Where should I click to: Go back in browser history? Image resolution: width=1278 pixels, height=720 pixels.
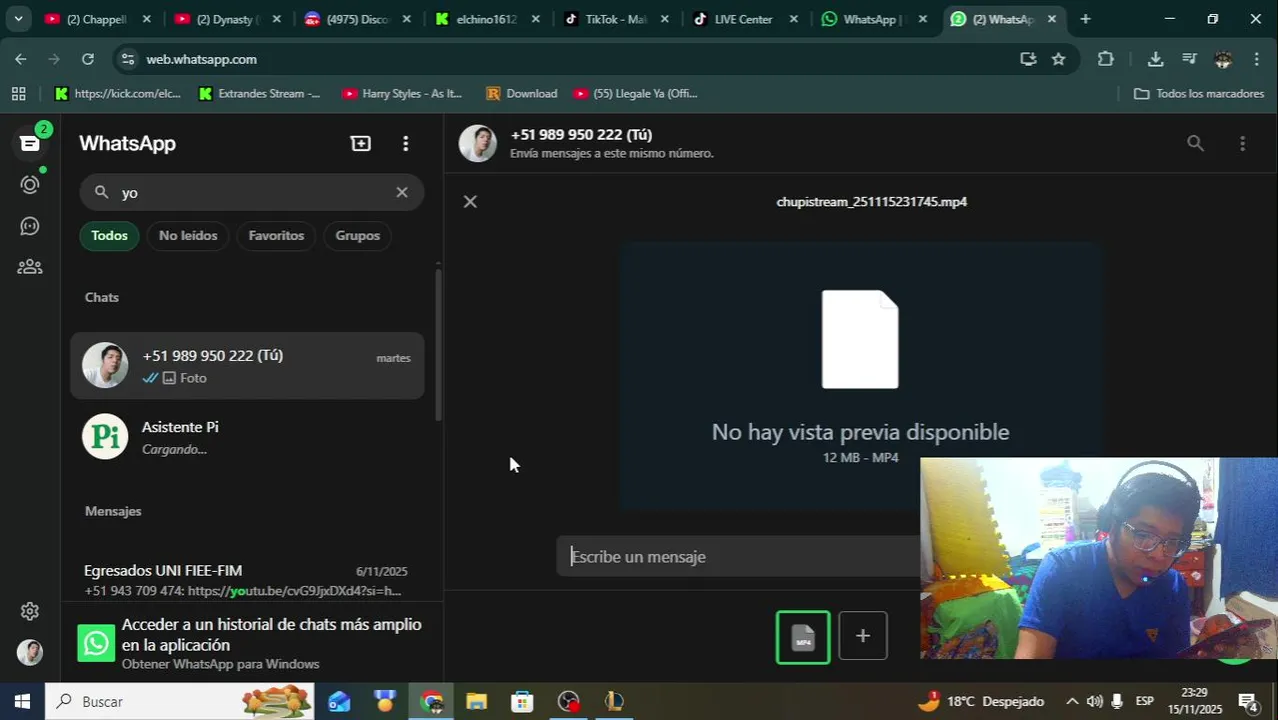tap(21, 59)
